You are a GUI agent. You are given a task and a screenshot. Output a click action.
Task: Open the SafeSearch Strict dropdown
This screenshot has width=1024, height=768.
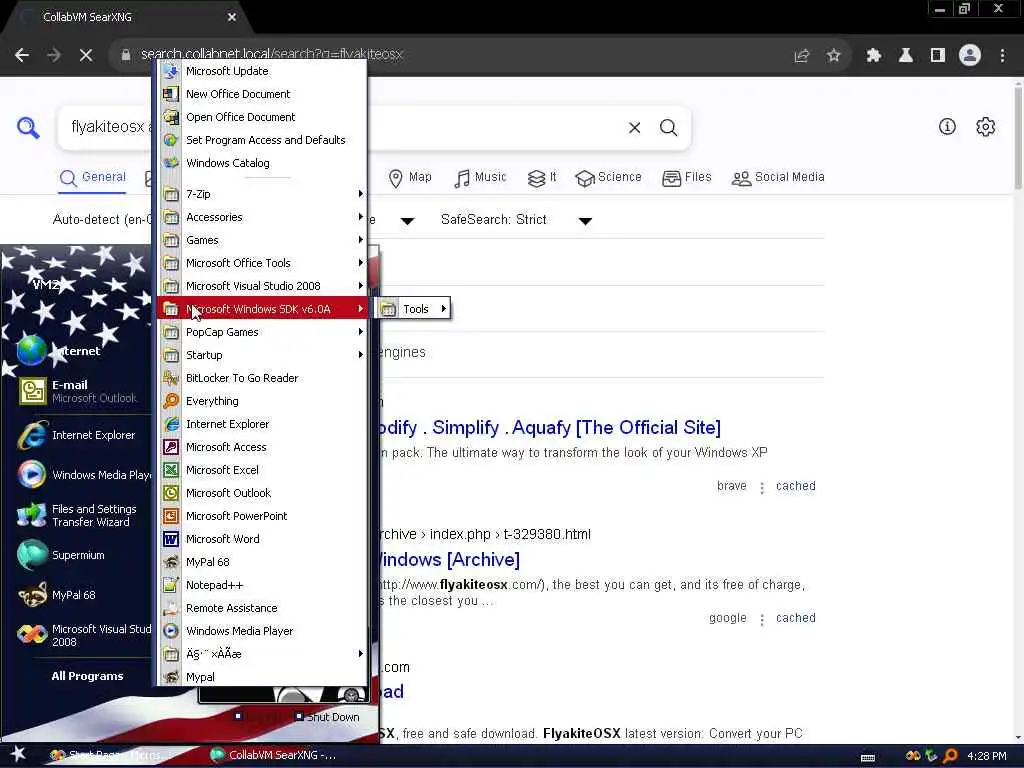point(516,220)
